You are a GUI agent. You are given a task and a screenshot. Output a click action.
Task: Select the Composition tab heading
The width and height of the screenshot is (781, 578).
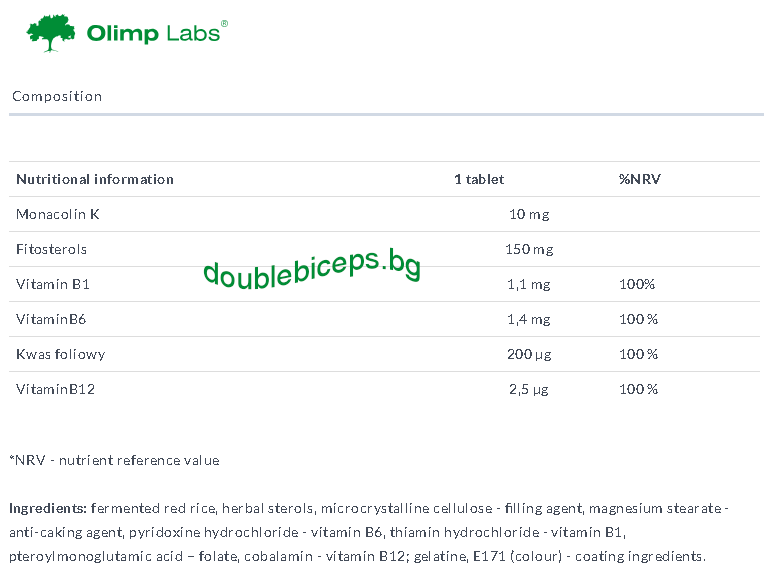coord(57,96)
